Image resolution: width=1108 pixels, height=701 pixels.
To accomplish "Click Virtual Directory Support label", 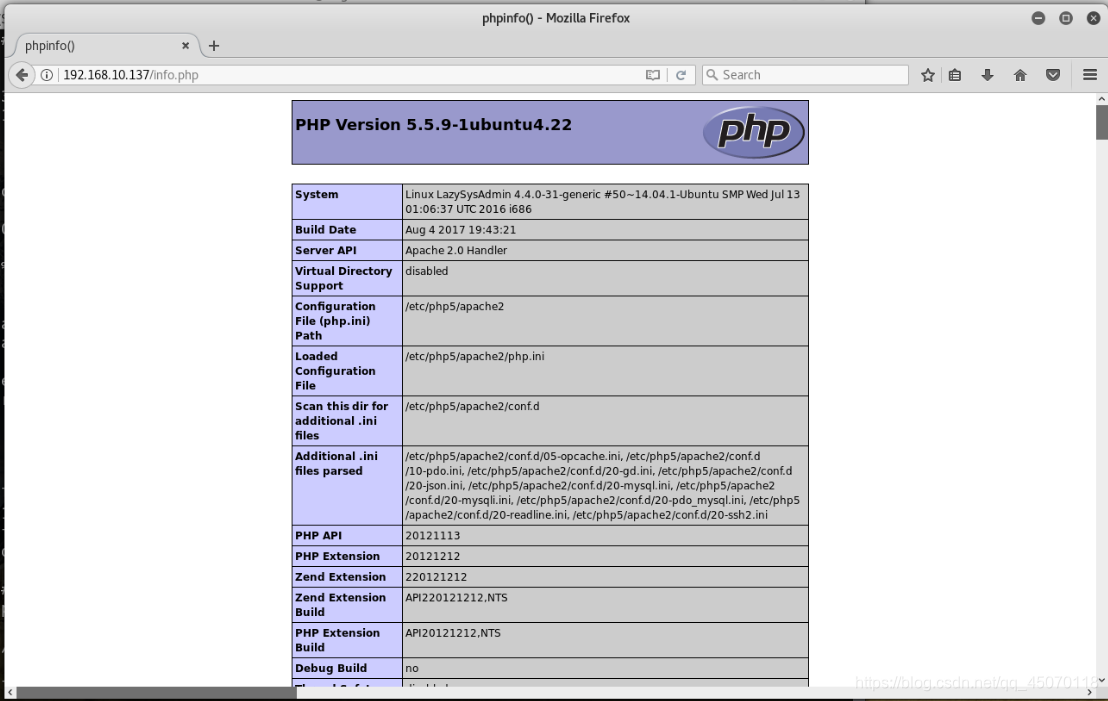I will click(343, 278).
